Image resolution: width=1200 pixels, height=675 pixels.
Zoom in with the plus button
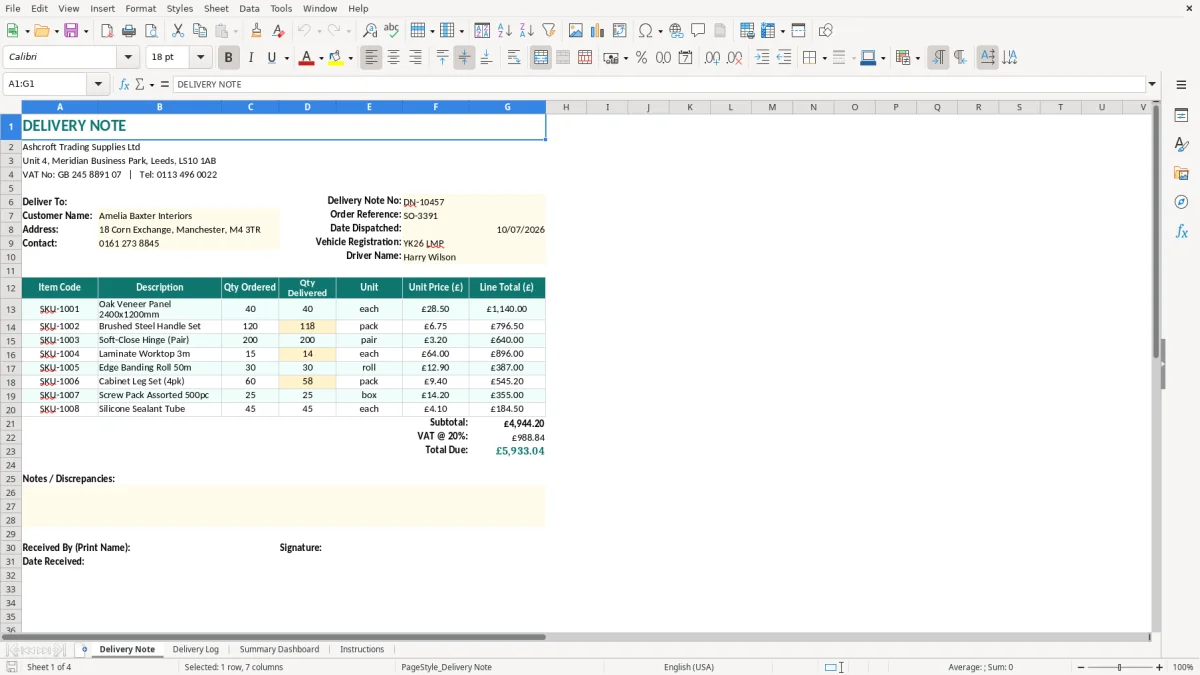coord(1160,667)
